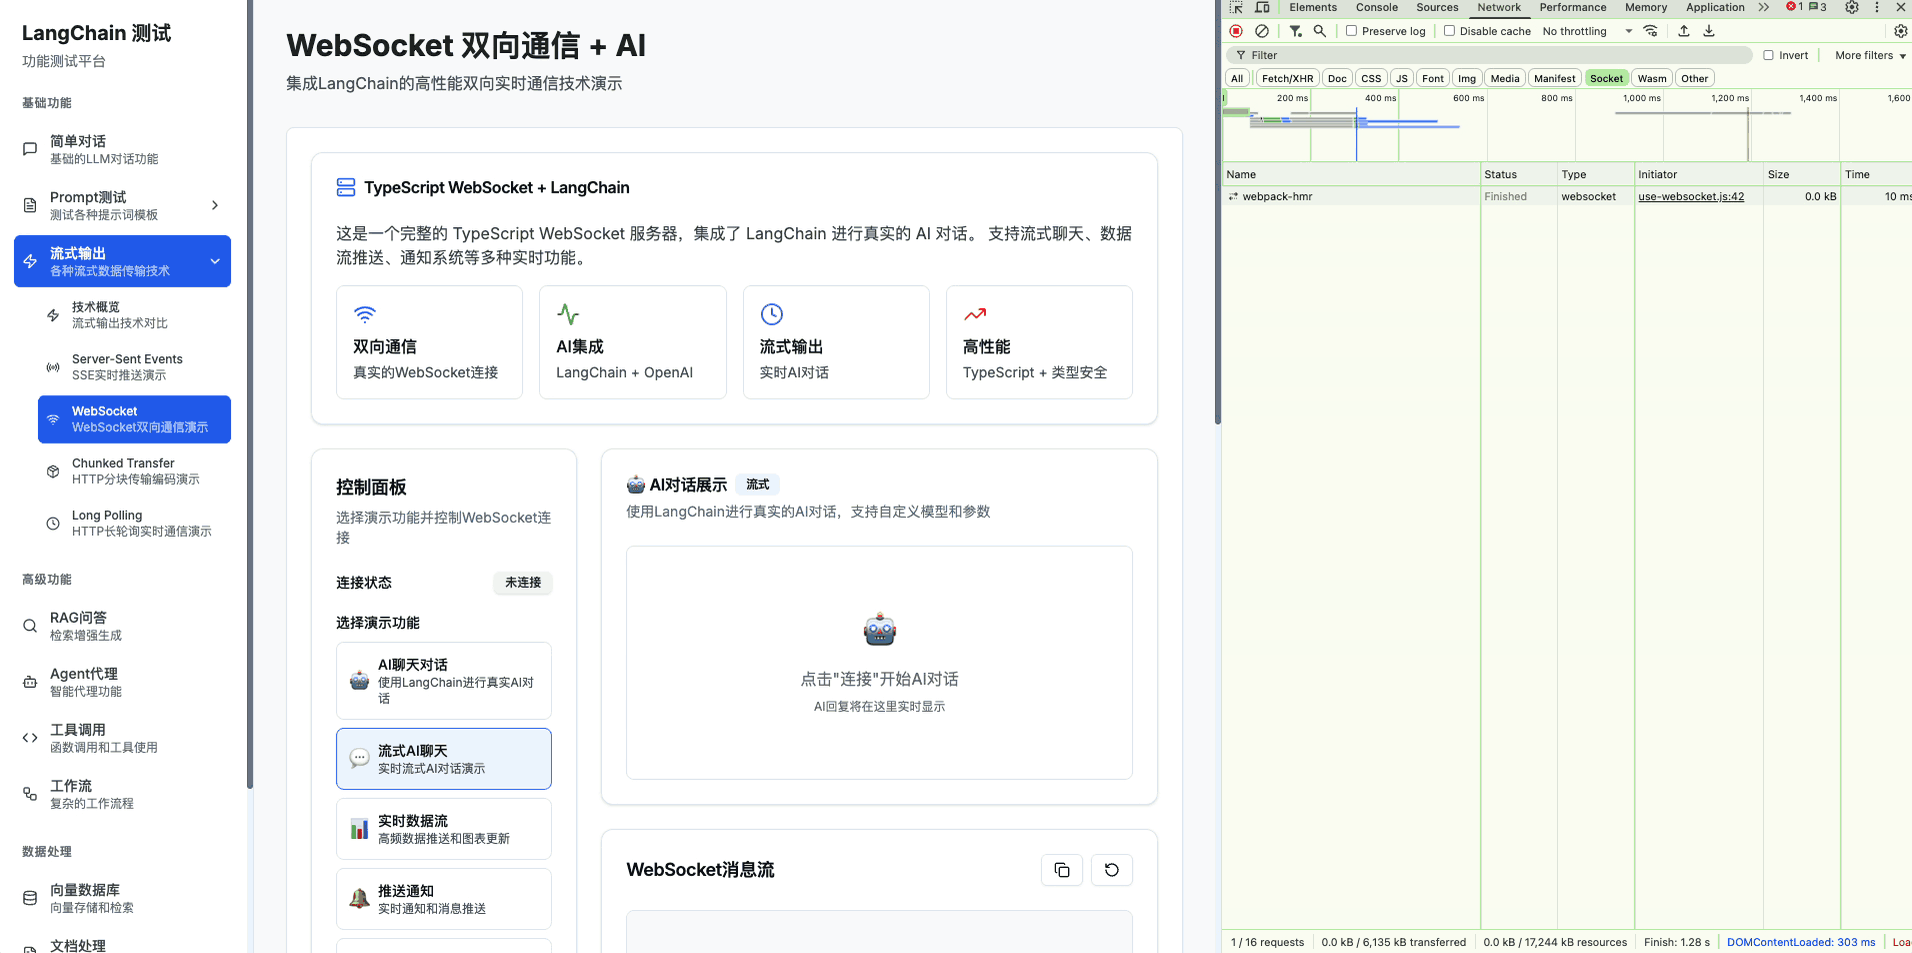The height and width of the screenshot is (953, 1912).
Task: Check the Invert filter checkbox
Action: click(x=1768, y=55)
